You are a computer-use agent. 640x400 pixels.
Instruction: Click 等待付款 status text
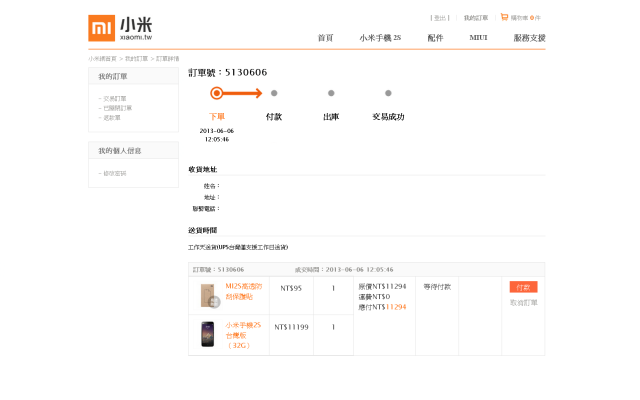pos(437,287)
